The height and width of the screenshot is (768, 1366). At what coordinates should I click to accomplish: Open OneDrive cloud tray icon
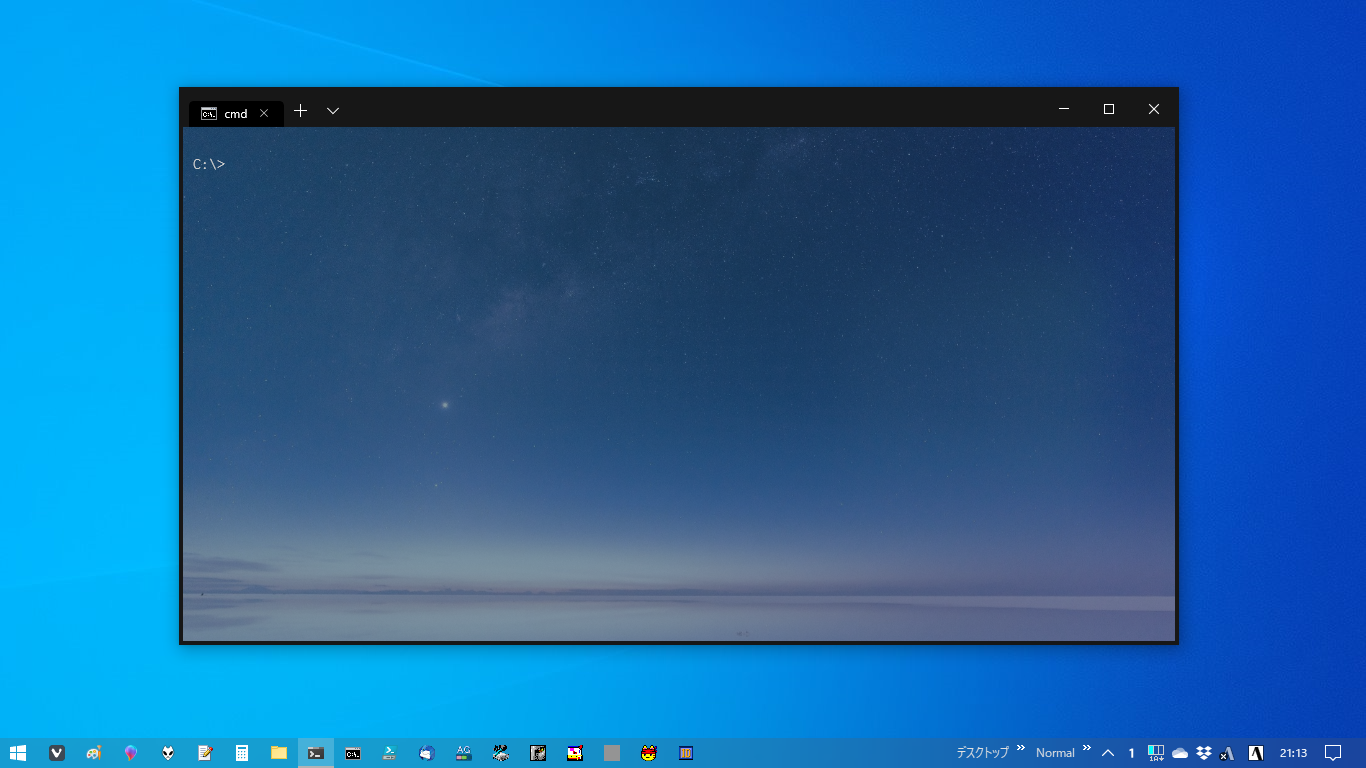point(1180,753)
